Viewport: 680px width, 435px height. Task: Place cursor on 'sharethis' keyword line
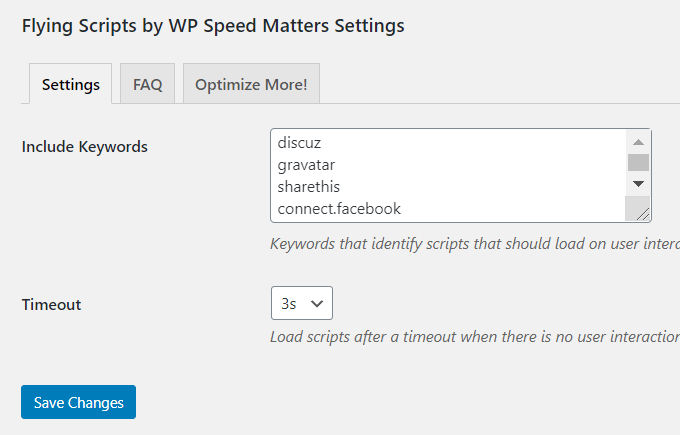(x=309, y=187)
